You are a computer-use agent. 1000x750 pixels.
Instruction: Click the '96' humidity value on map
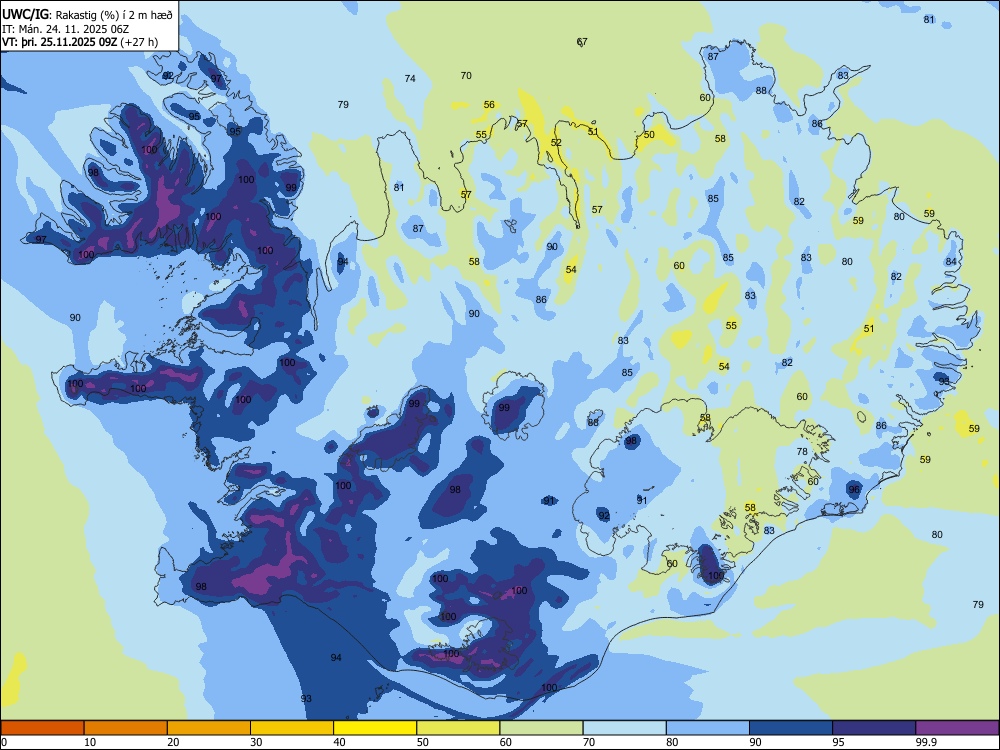tap(854, 489)
